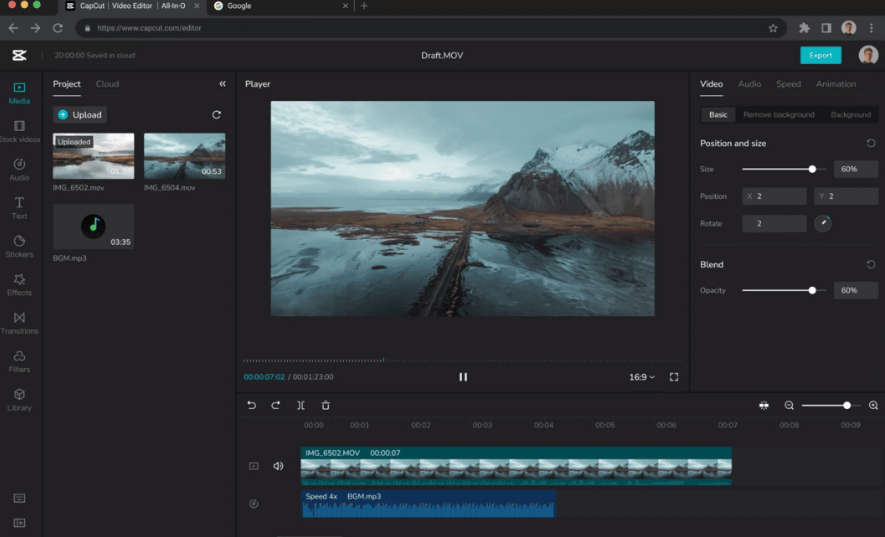Delete the selected clip
This screenshot has height=537, width=885.
[x=326, y=405]
